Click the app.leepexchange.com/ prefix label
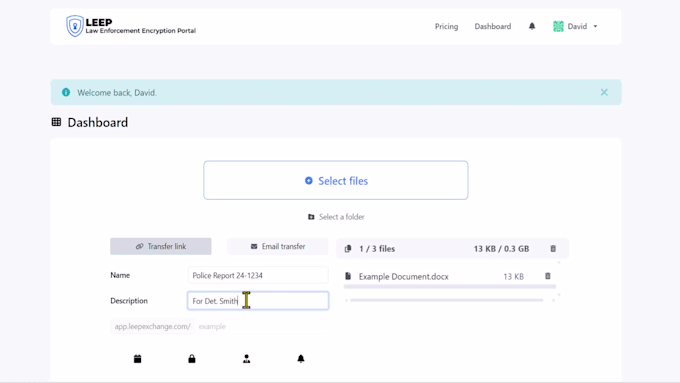 [x=152, y=326]
